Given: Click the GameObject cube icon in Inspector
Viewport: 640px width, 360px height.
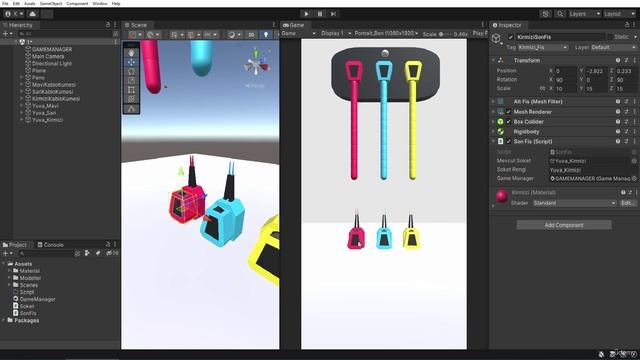Looking at the screenshot, I should click(x=496, y=39).
